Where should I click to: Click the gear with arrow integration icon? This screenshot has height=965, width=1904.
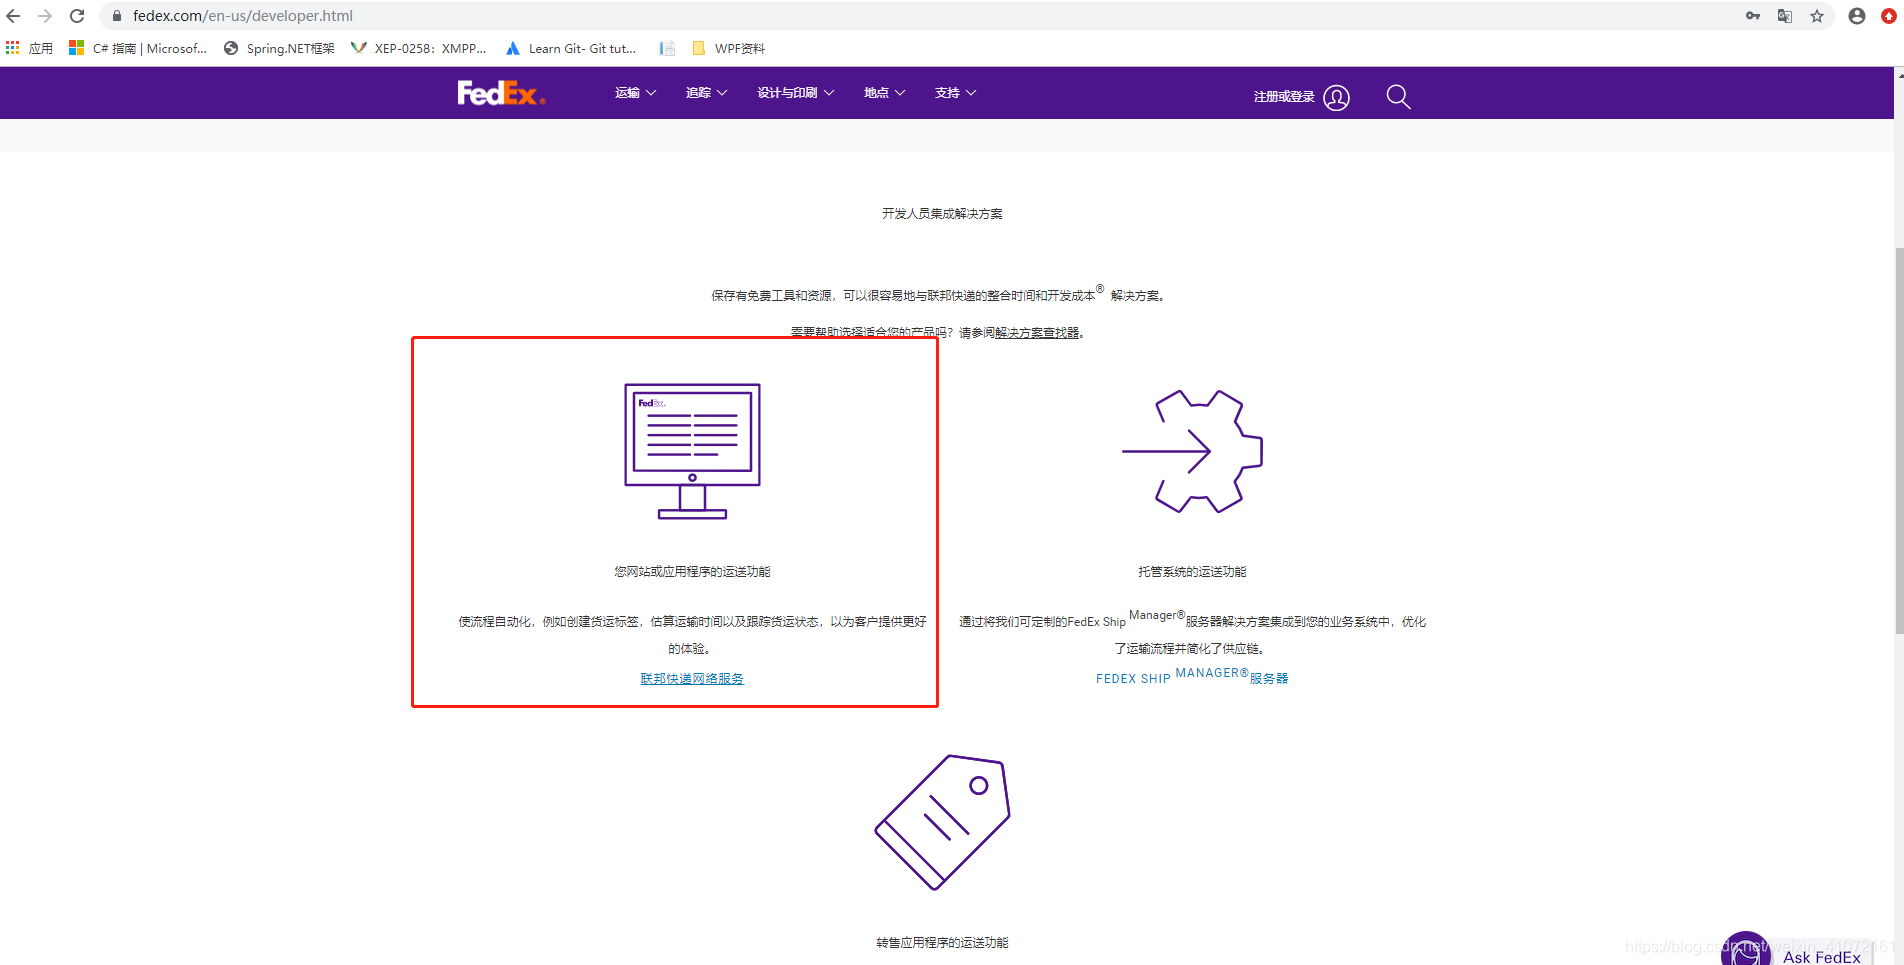click(1192, 451)
